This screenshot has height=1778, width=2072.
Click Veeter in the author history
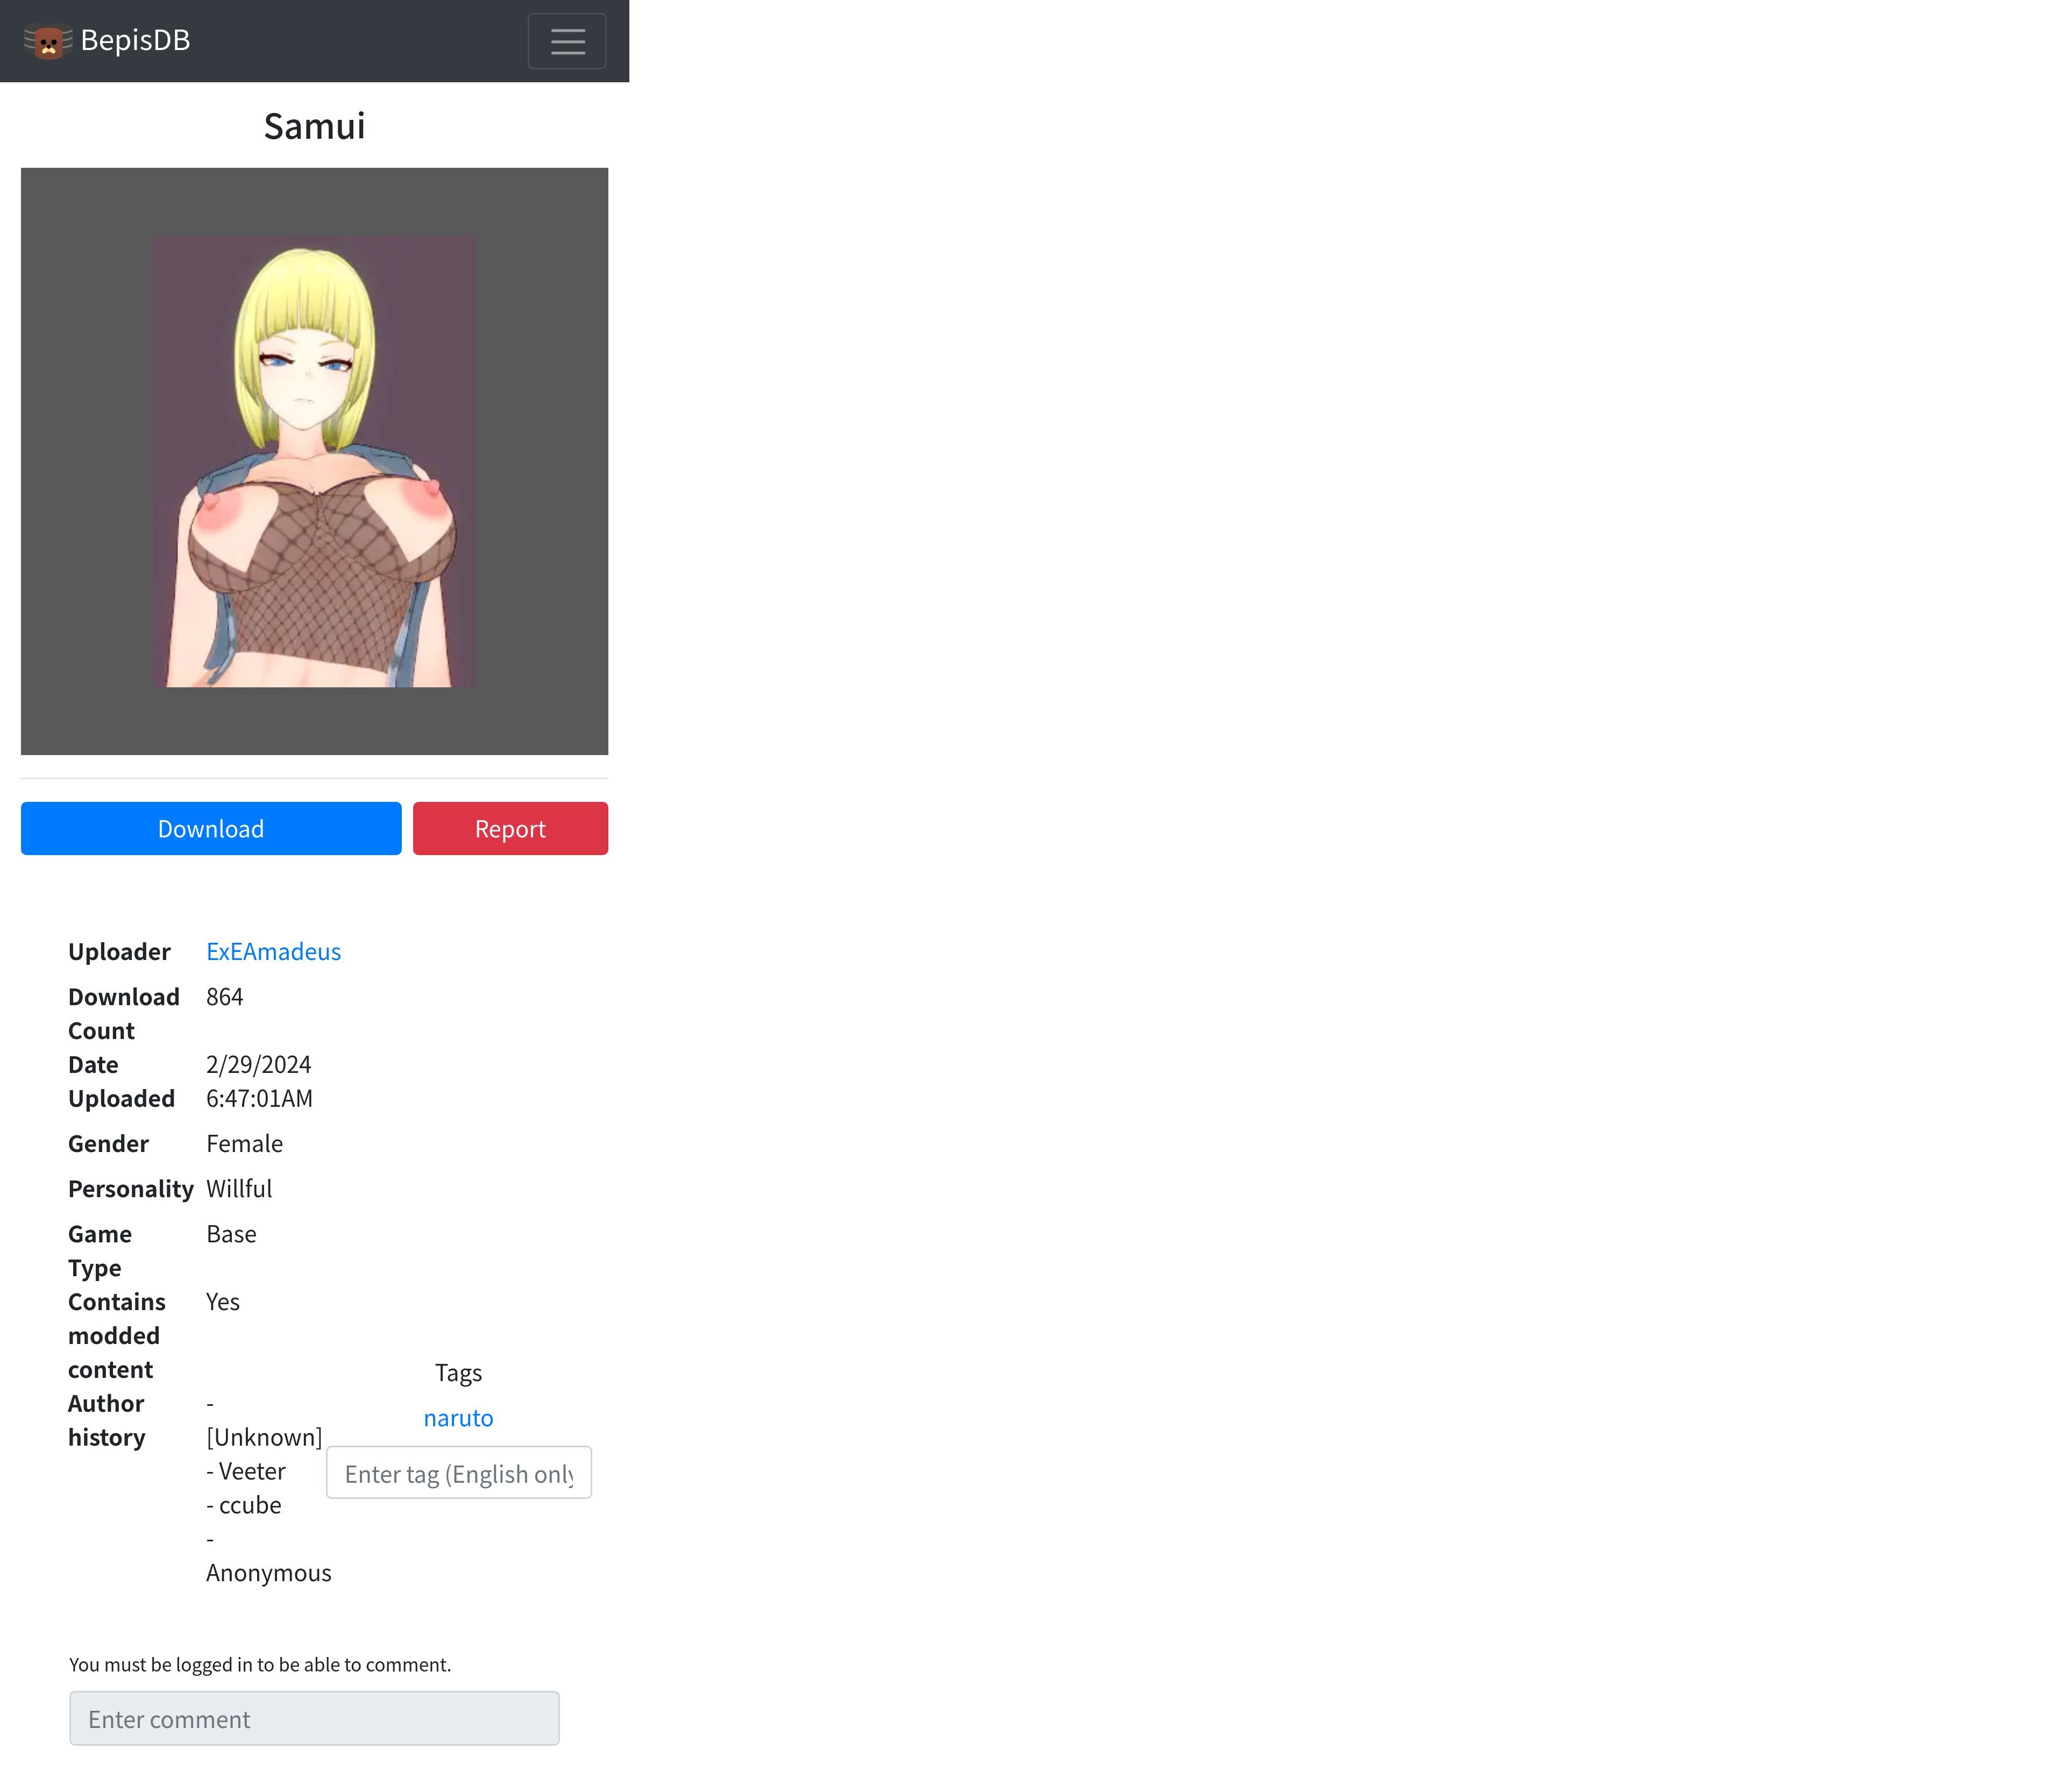[x=251, y=1471]
